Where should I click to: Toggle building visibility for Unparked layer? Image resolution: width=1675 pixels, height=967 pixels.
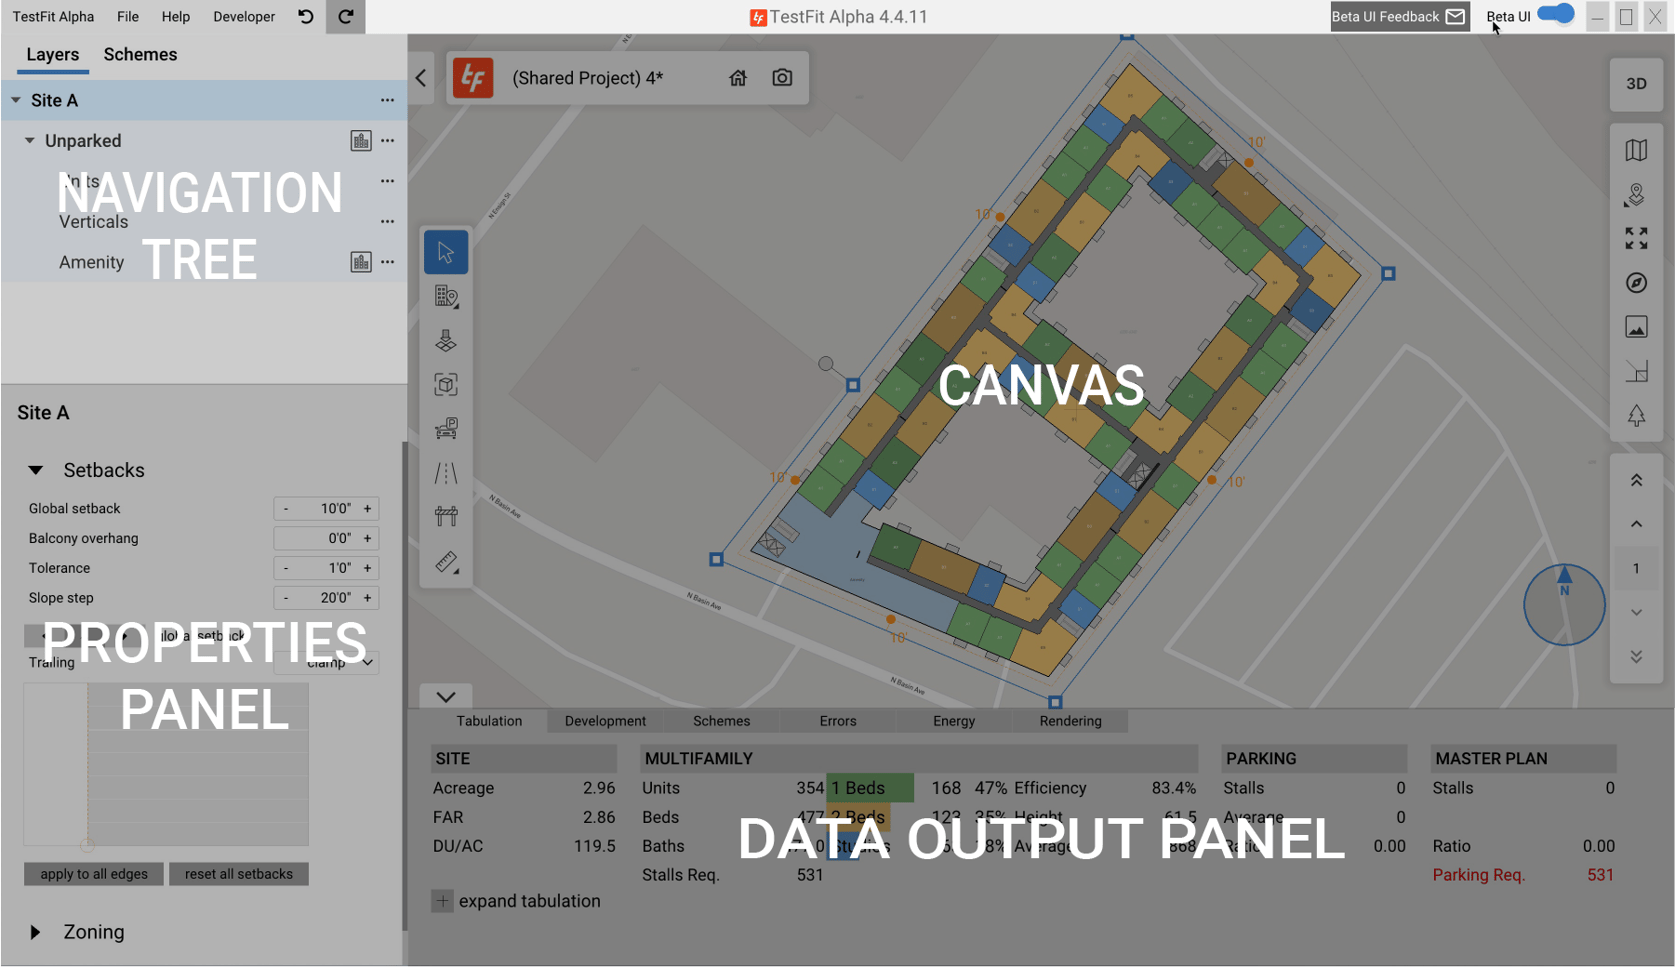(361, 140)
